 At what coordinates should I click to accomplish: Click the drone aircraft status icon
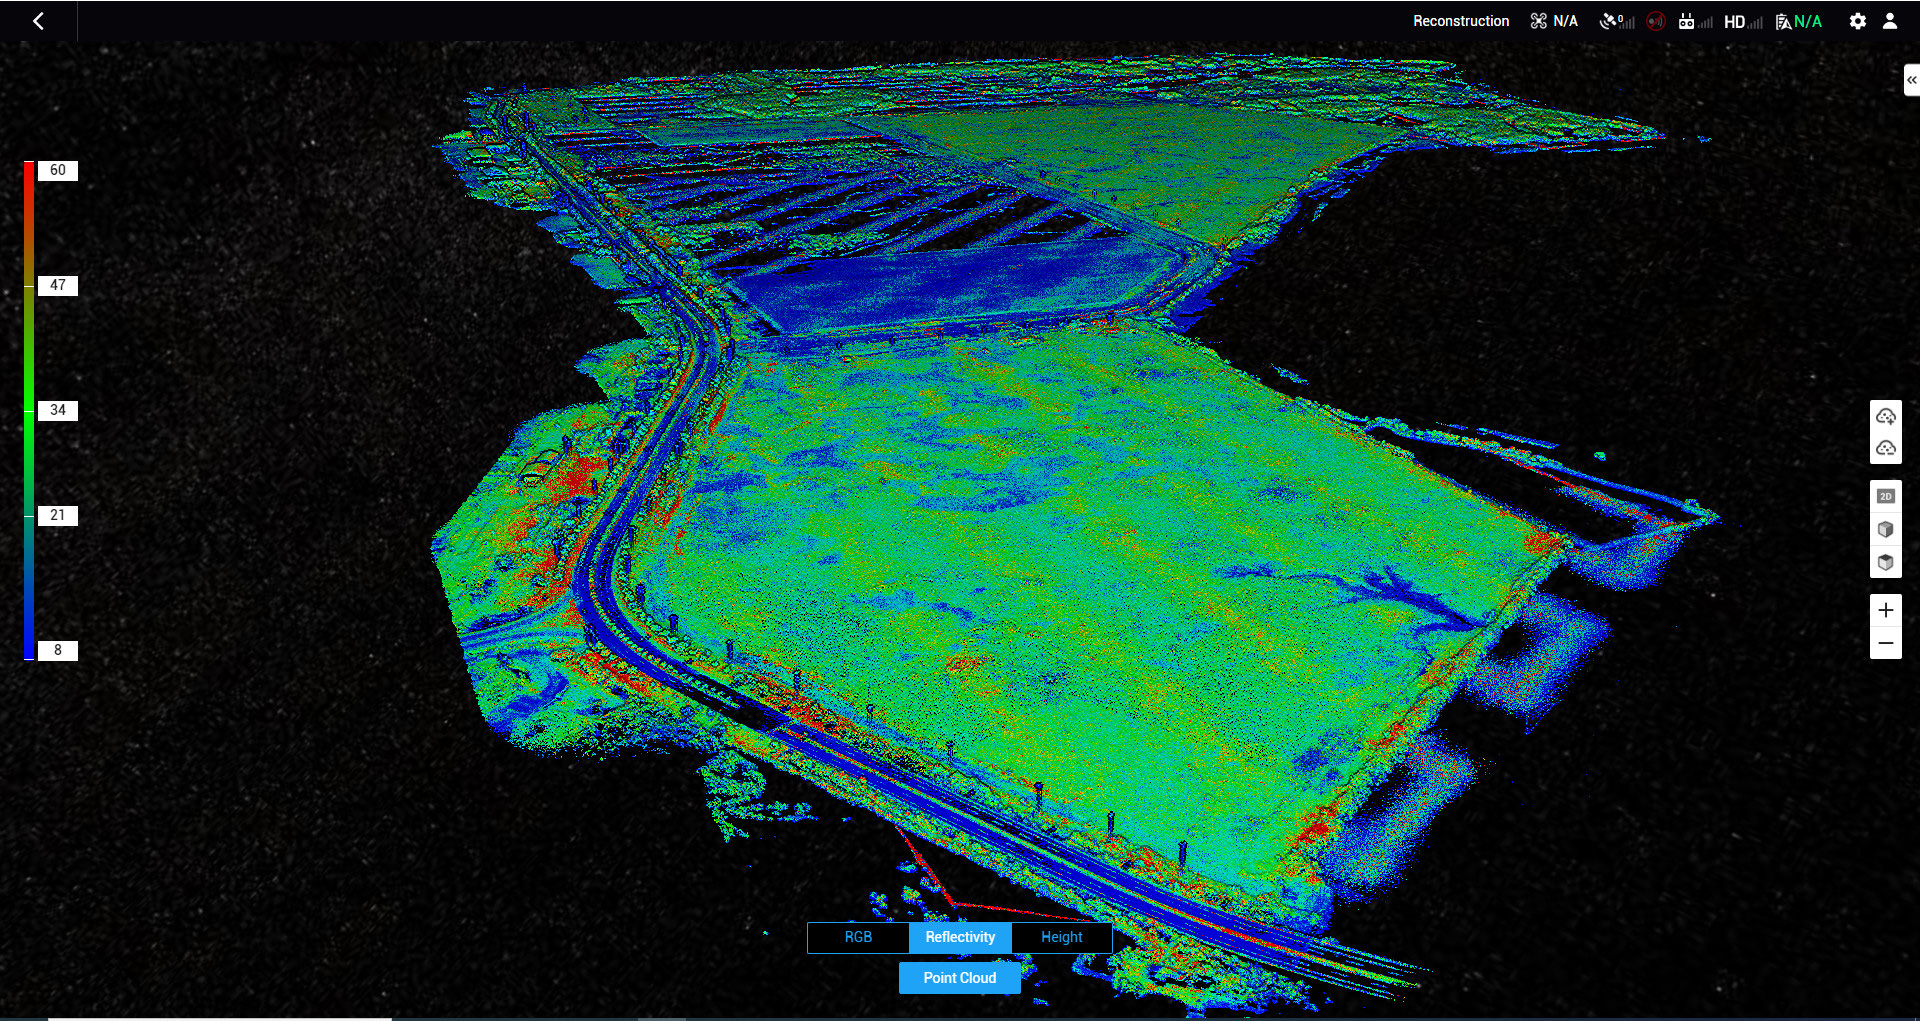1538,21
